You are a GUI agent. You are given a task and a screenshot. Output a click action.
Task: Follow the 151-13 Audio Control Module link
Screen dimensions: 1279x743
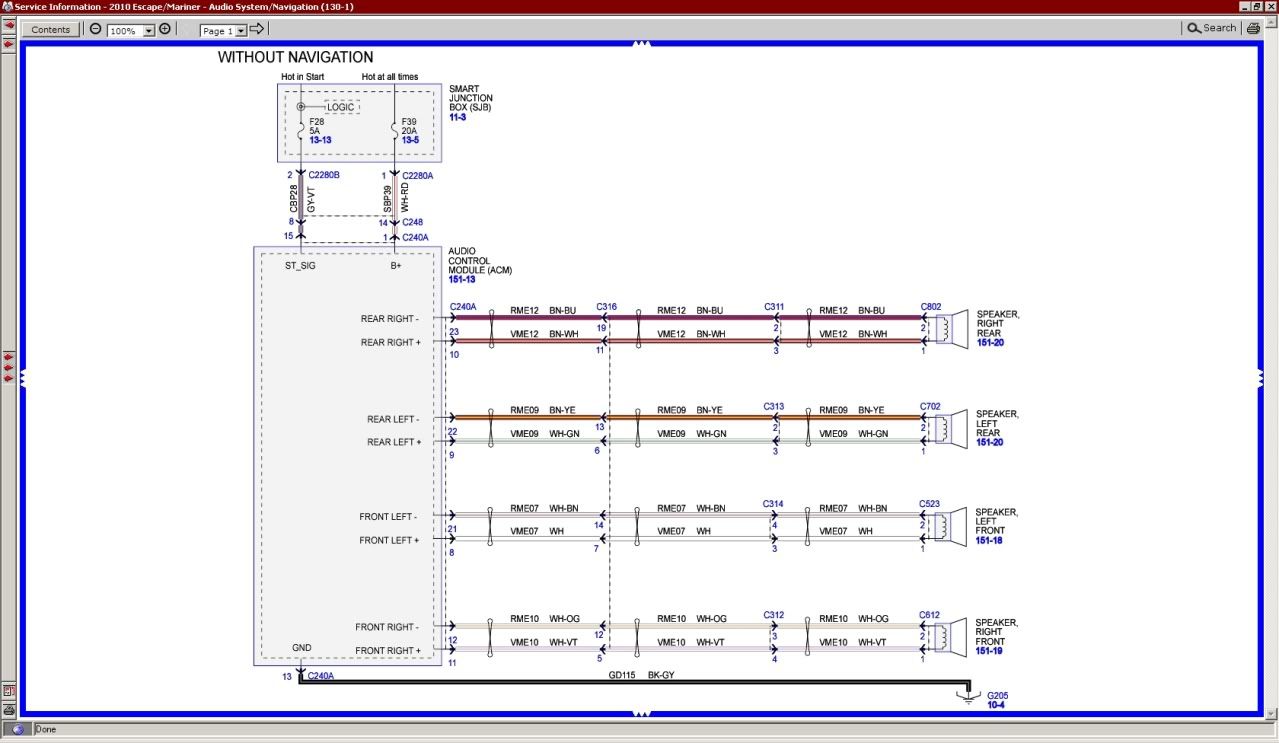click(x=462, y=280)
